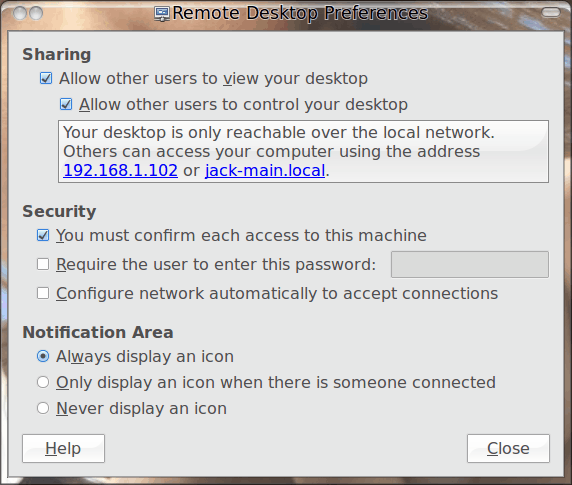Click into the password input field
This screenshot has height=485, width=572.
470,264
